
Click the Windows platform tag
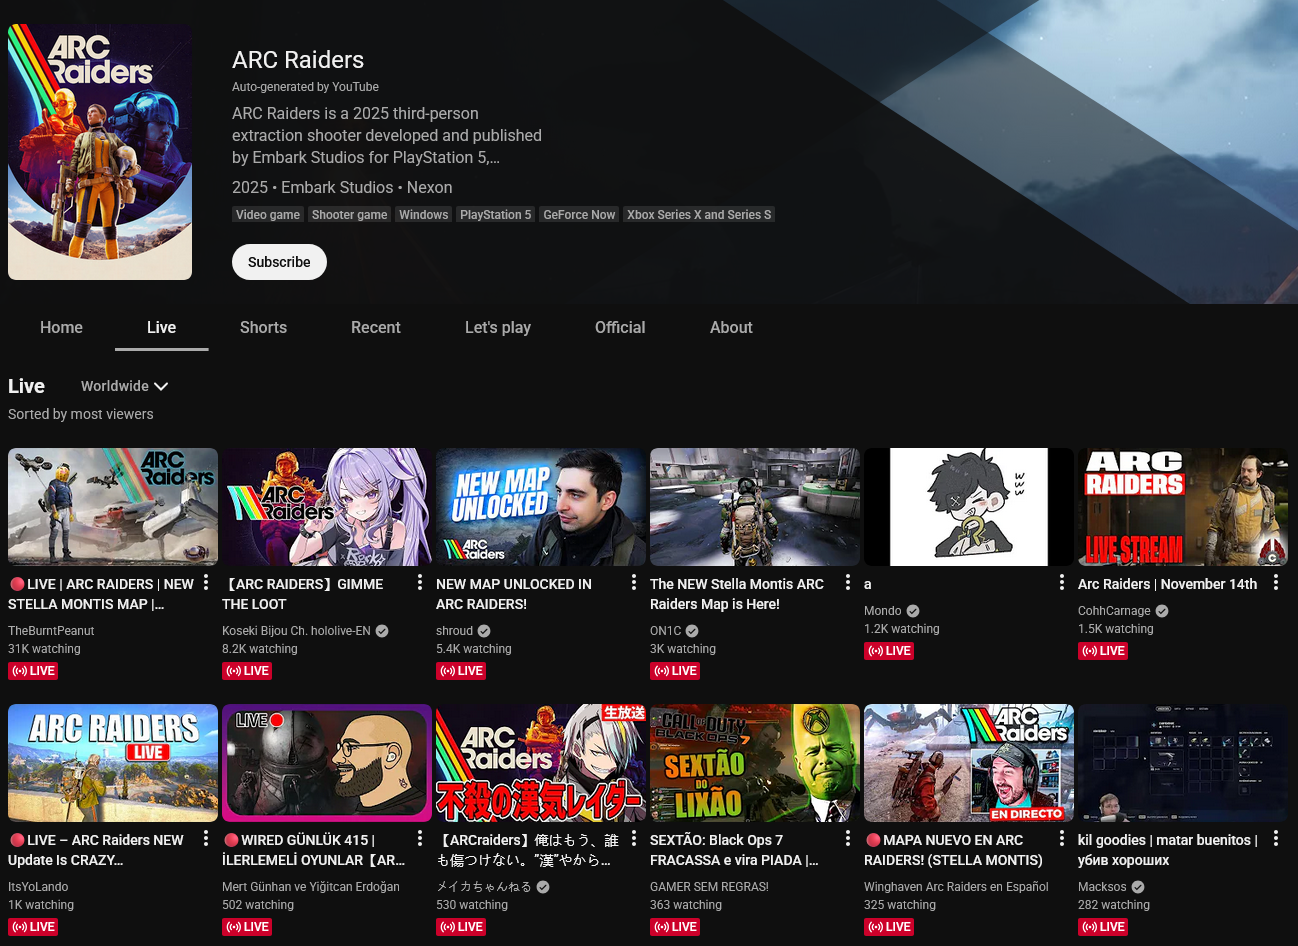click(x=423, y=215)
